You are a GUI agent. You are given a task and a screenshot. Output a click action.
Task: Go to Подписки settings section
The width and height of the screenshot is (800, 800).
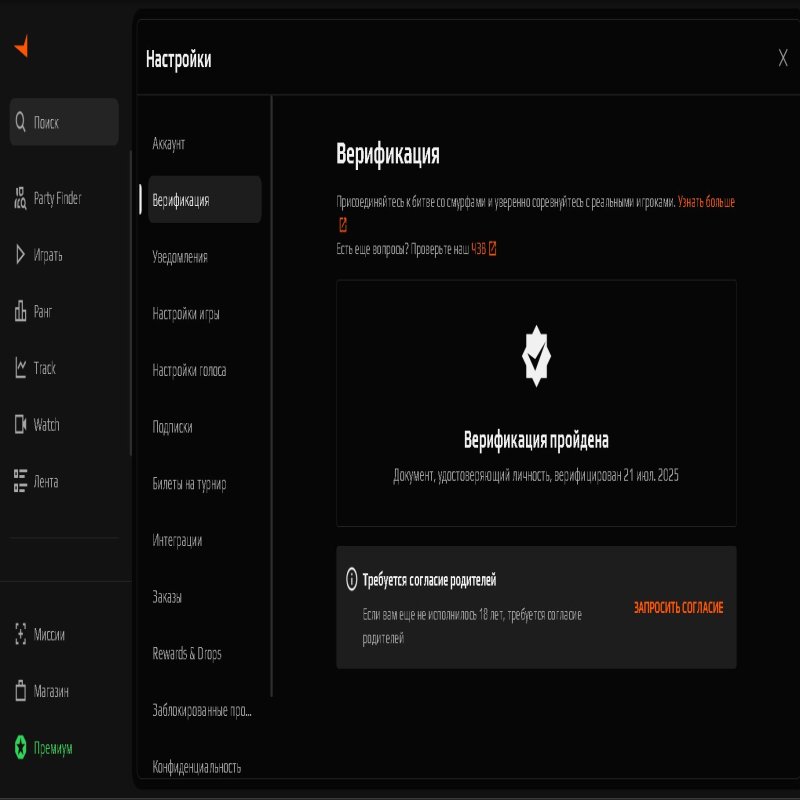(x=172, y=427)
